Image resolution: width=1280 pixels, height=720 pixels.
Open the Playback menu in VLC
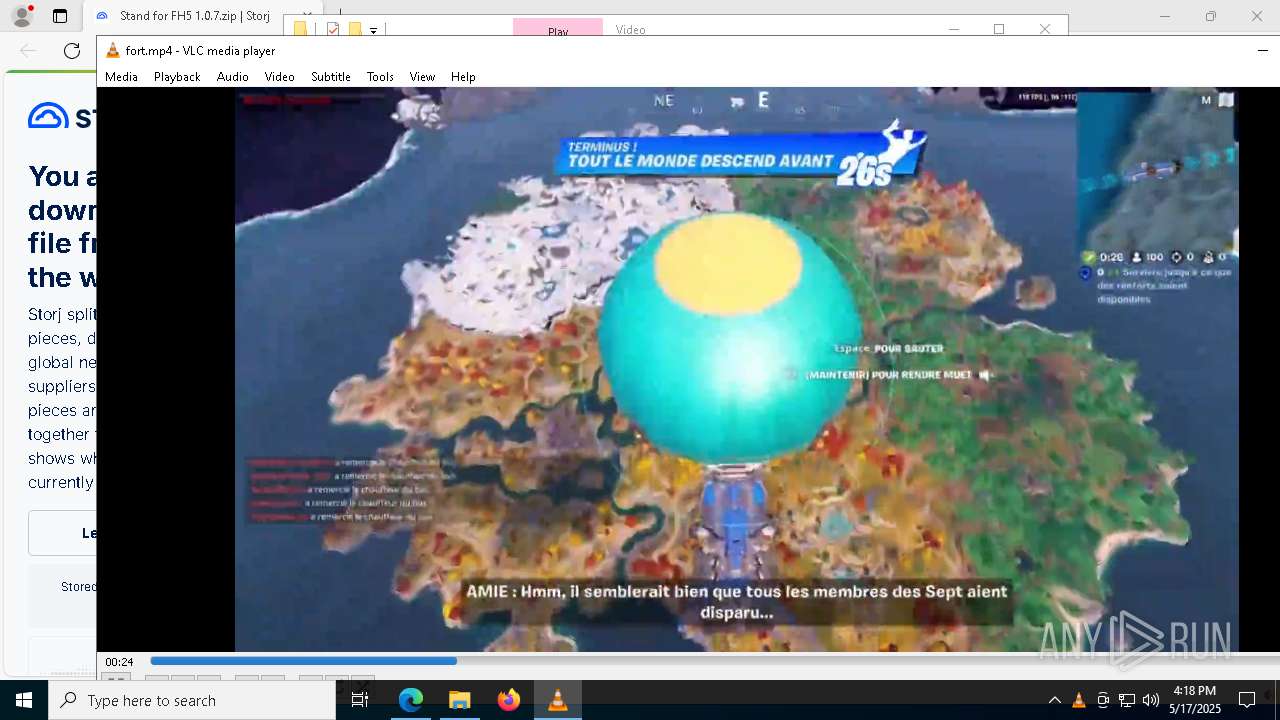point(177,77)
